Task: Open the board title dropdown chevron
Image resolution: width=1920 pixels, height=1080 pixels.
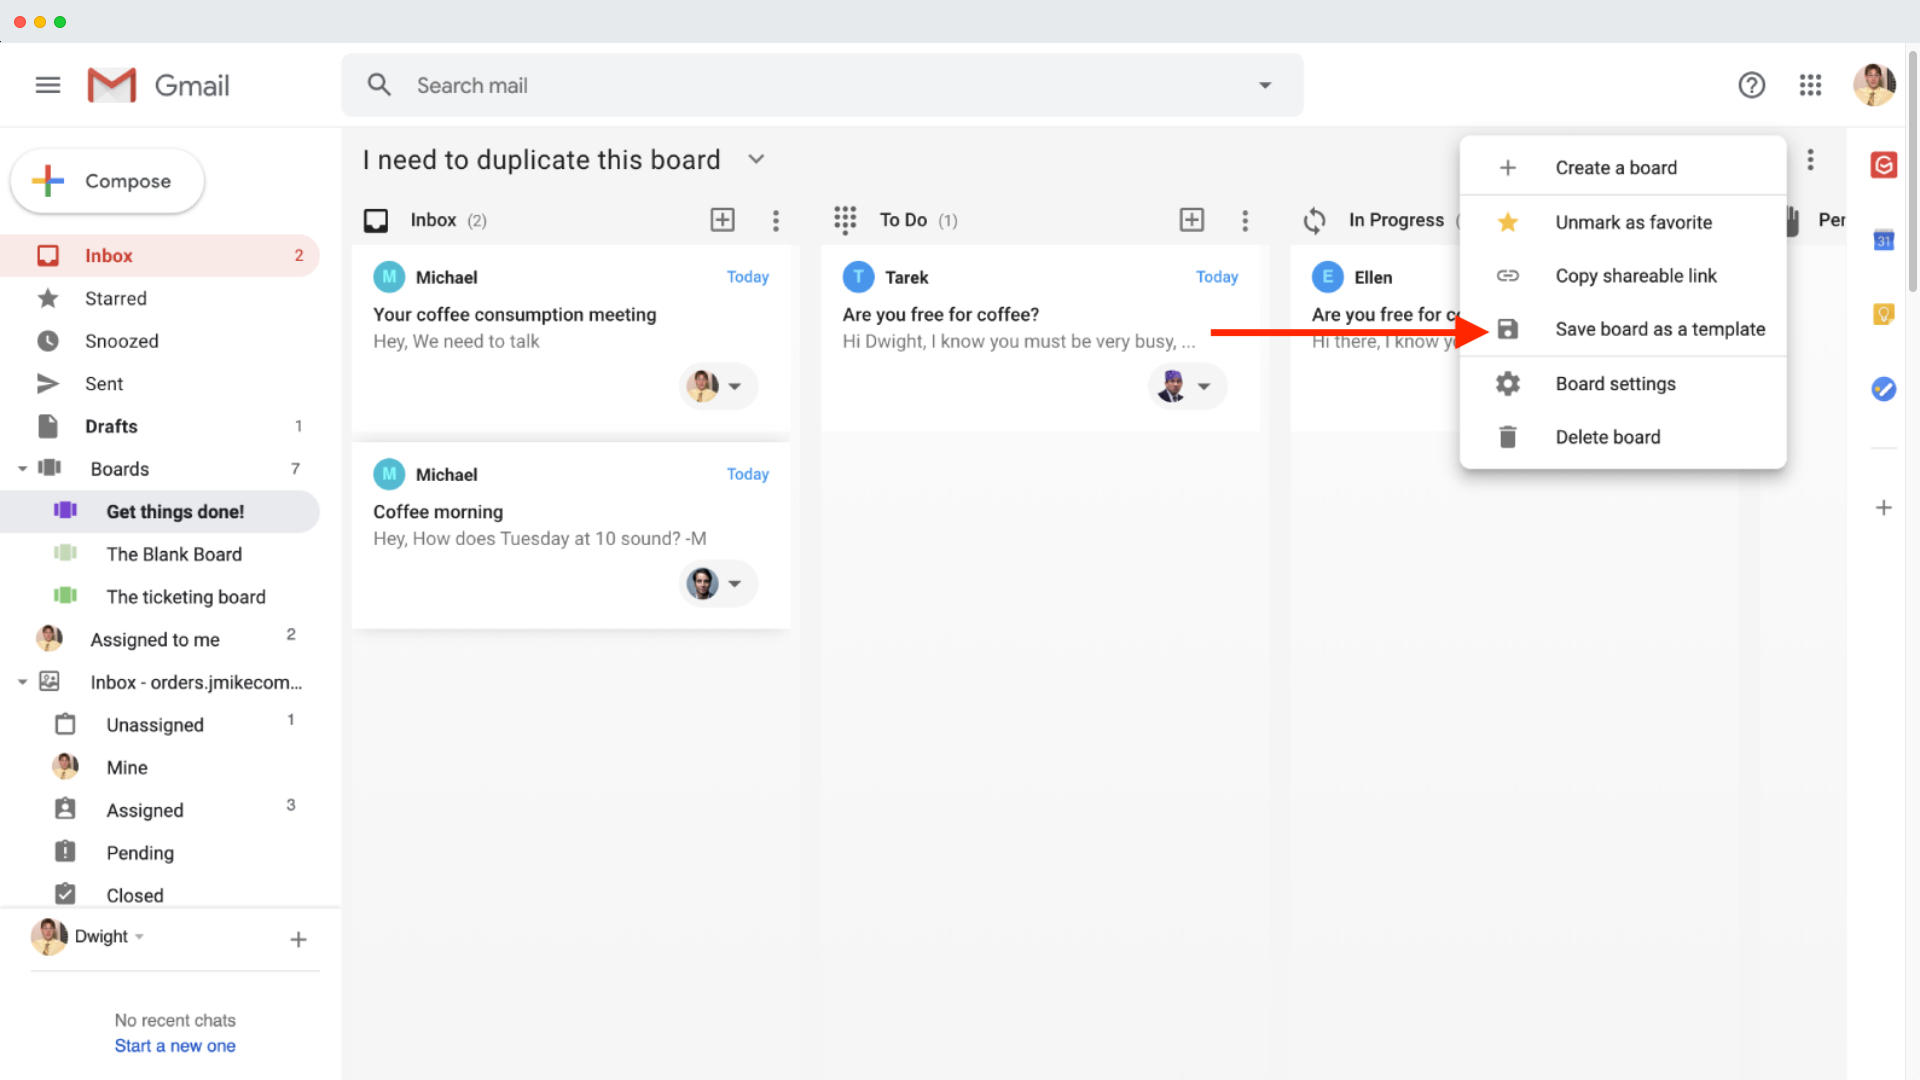Action: [x=757, y=160]
